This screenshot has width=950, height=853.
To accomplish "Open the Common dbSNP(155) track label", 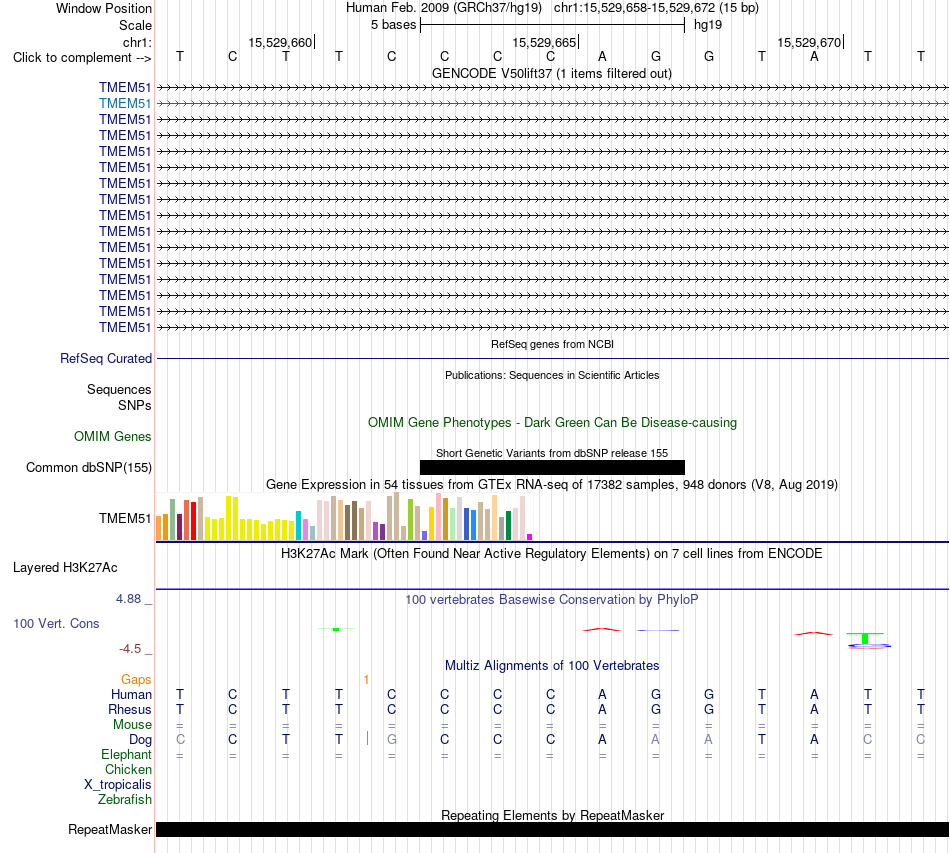I will coord(89,468).
